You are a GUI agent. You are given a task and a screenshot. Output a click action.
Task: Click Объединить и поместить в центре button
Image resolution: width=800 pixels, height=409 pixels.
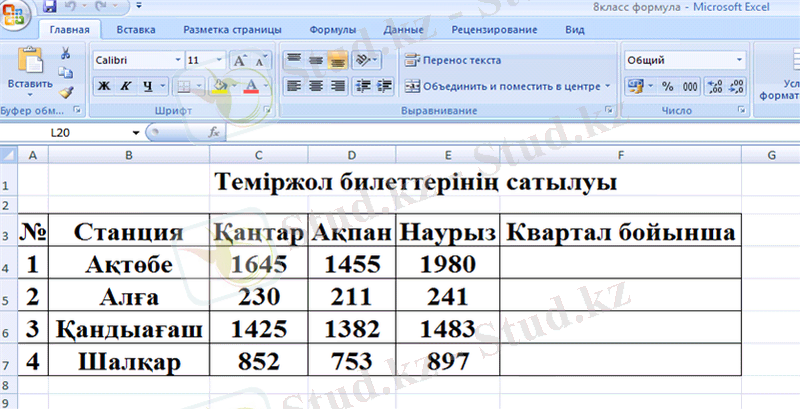[508, 87]
